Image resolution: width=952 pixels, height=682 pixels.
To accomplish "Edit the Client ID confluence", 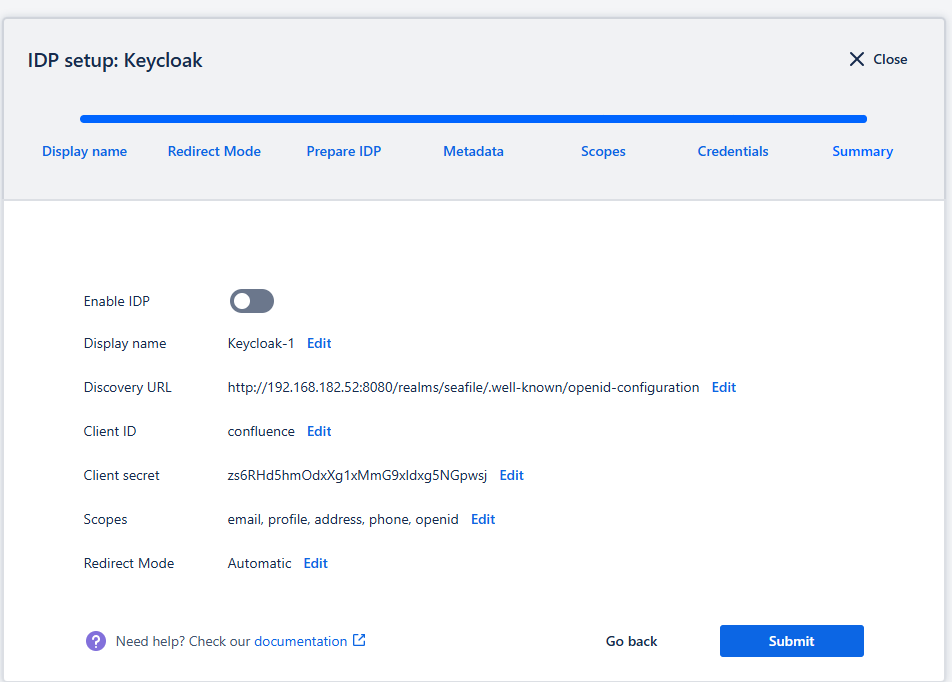I will 319,431.
